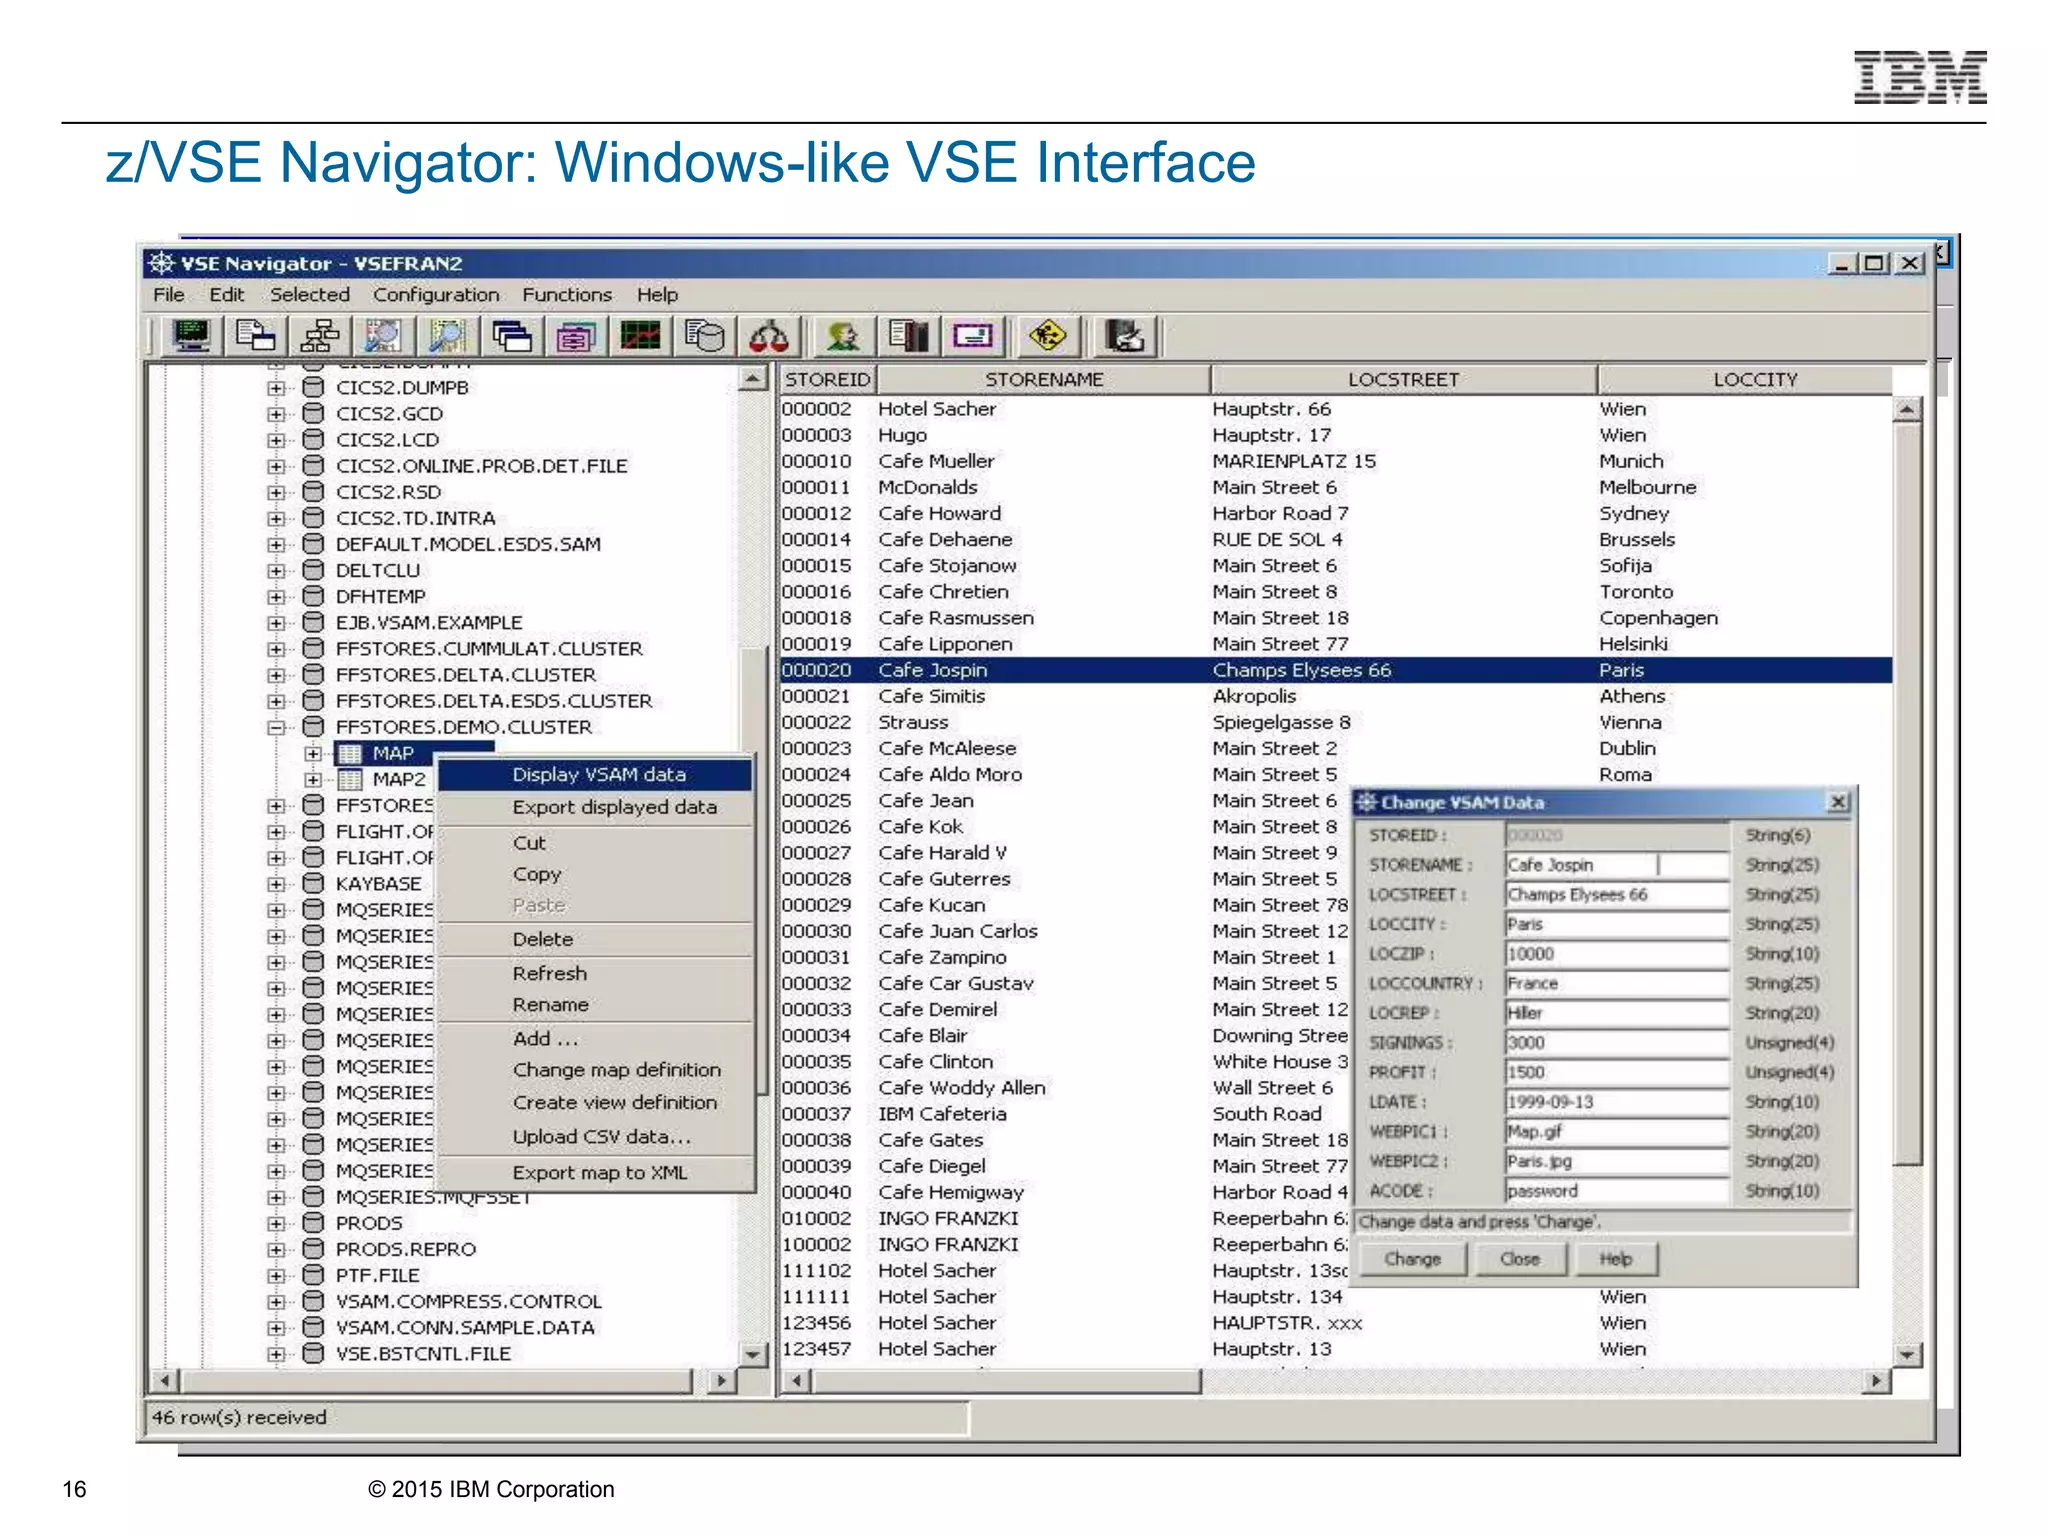This screenshot has width=2048, height=1536.
Task: Click the Close button in Change VSAM Data
Action: 1519,1259
